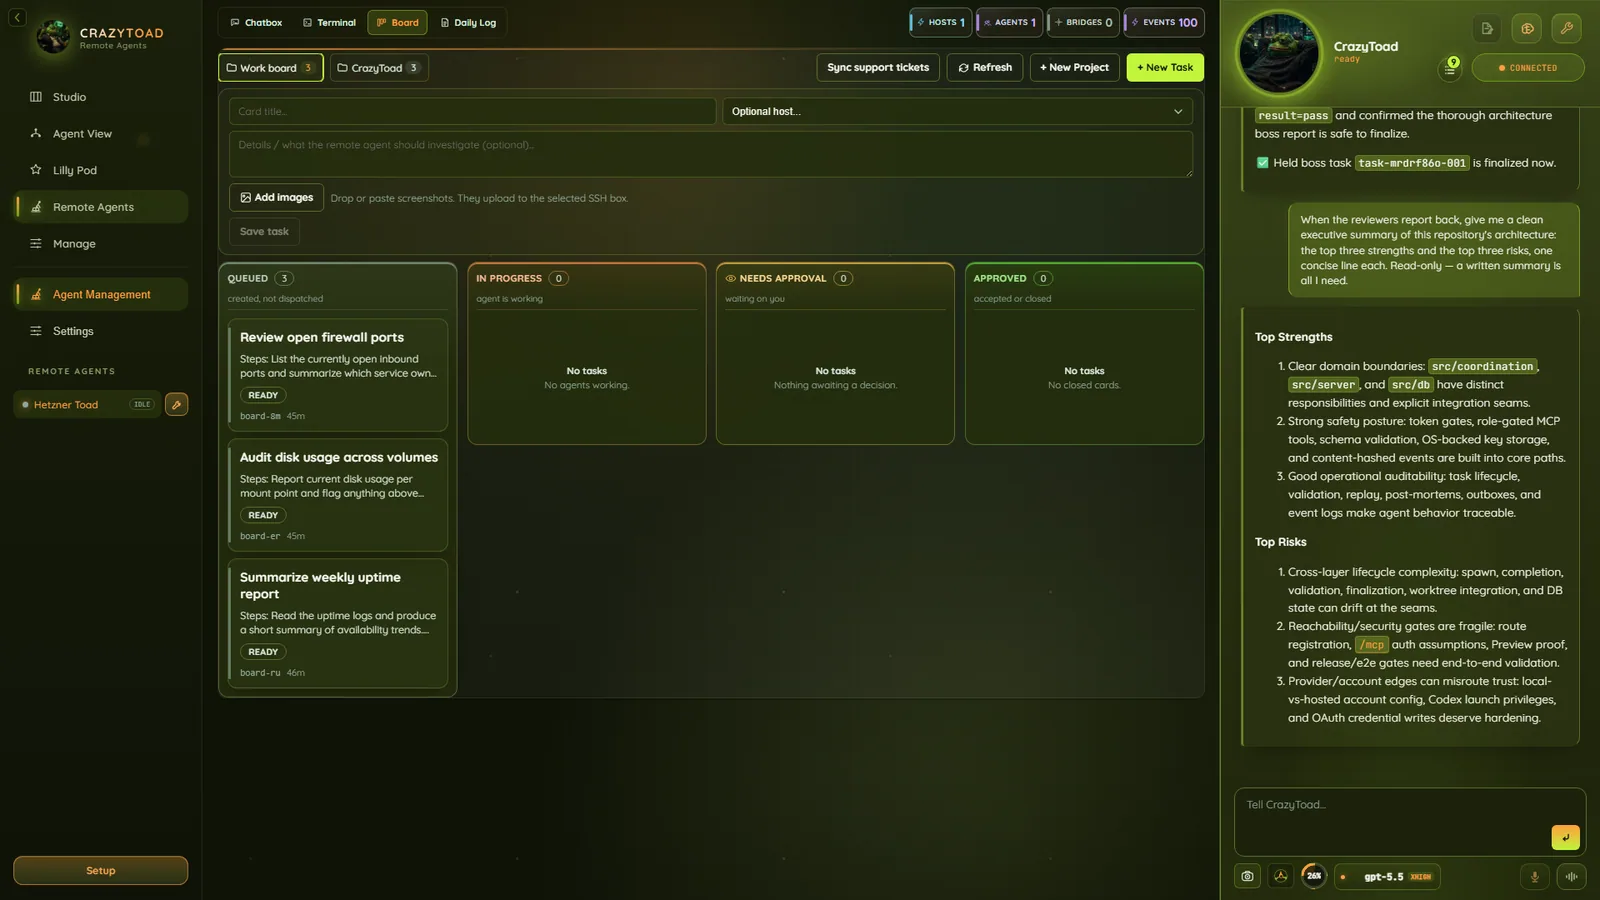Click the audio waveform icon
The height and width of the screenshot is (900, 1600).
pyautogui.click(x=1571, y=877)
